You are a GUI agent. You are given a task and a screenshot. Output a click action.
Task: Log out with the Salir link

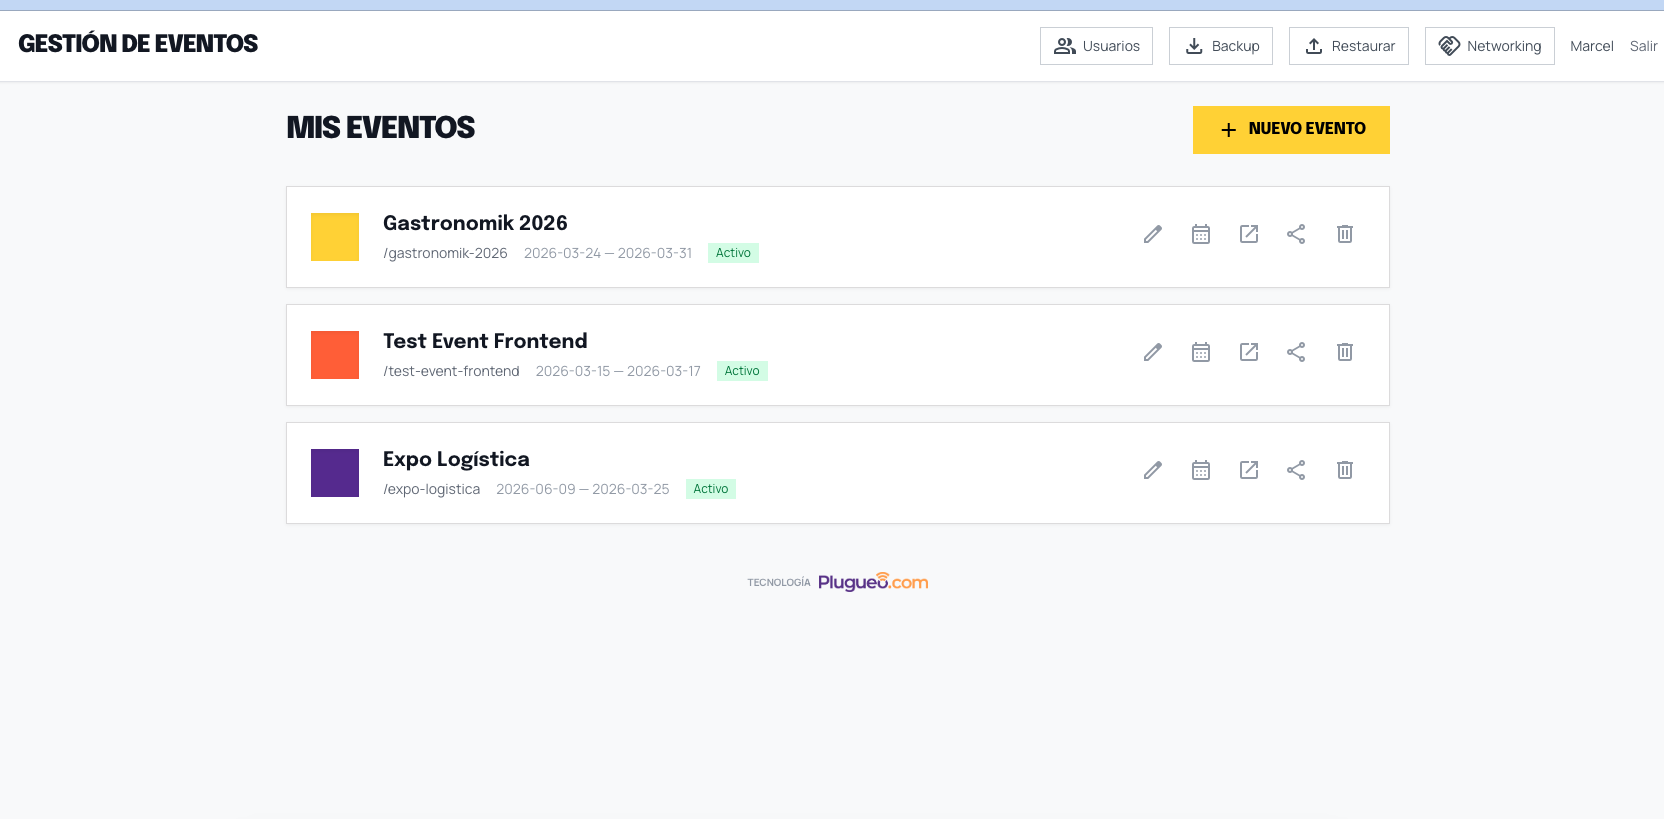pos(1643,46)
